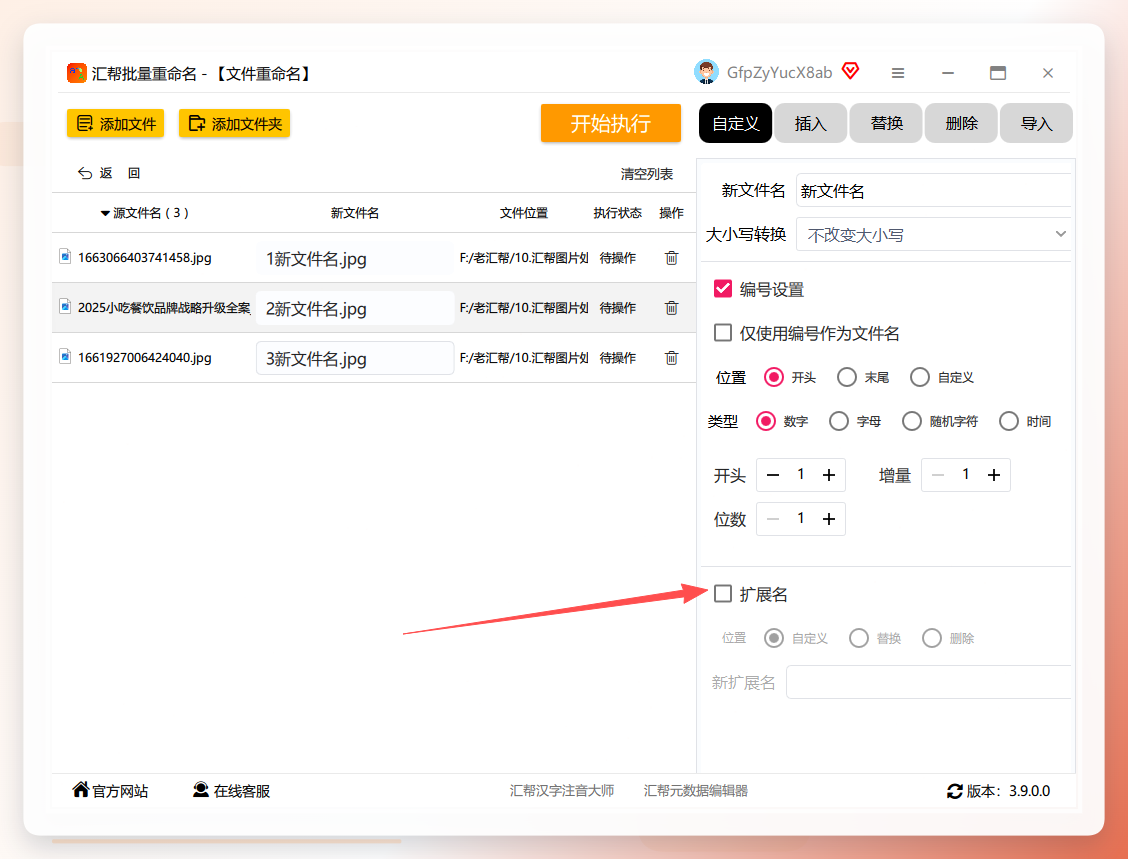
Task: Click file icon of 1663066403741458.jpg
Action: [65, 256]
